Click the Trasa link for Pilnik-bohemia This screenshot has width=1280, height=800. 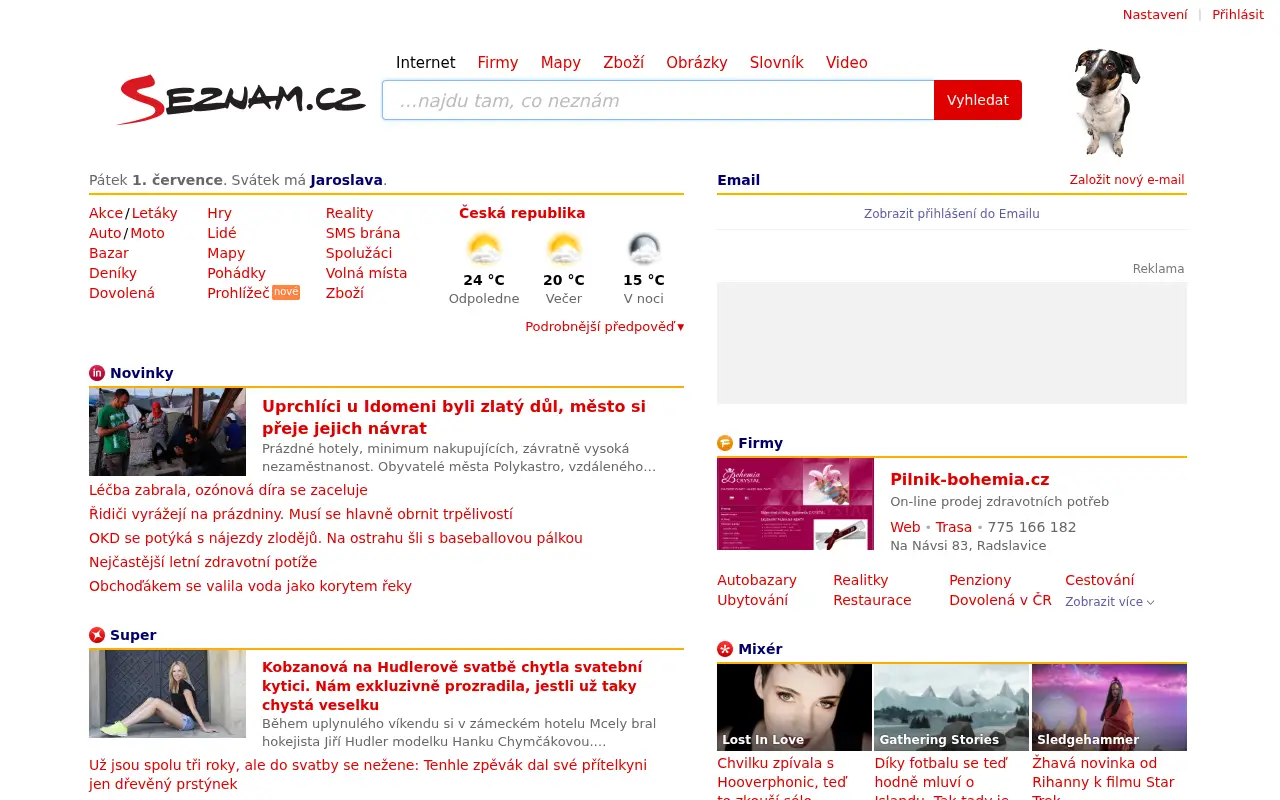click(x=954, y=527)
